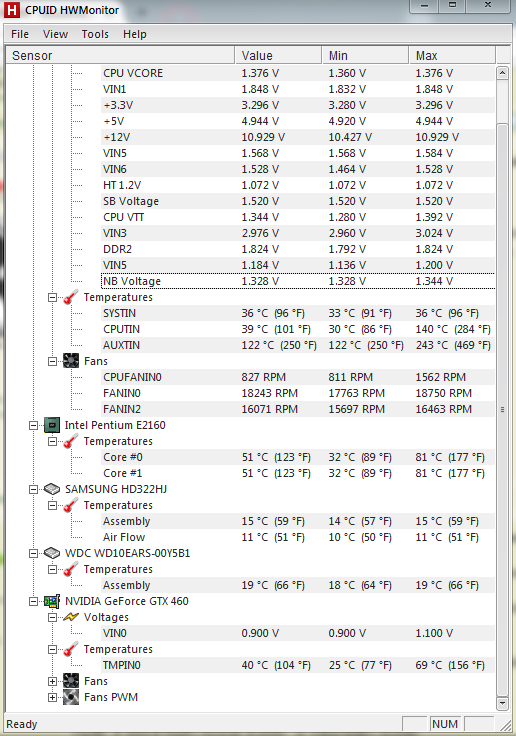
Task: Click the Sensor column header
Action: pyautogui.click(x=120, y=55)
